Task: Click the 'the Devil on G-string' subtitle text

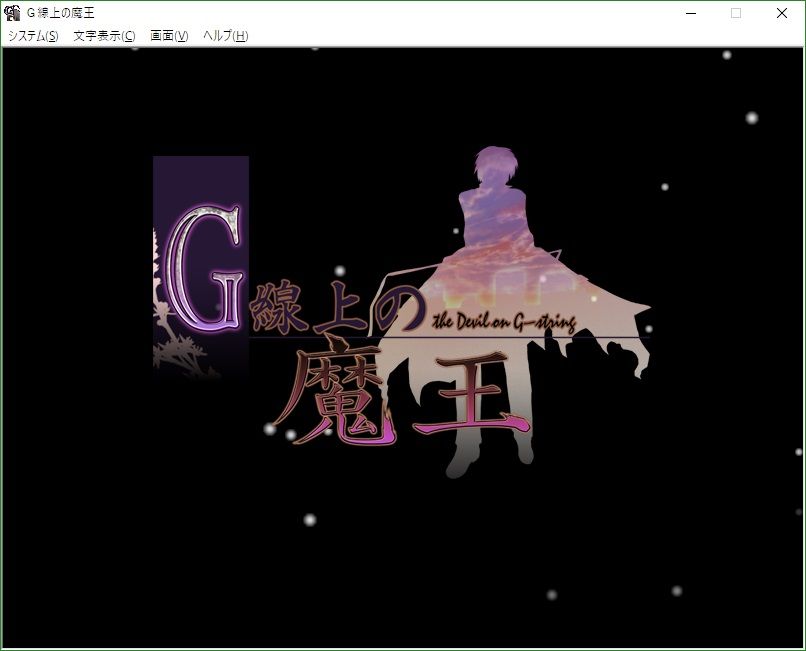Action: (504, 322)
